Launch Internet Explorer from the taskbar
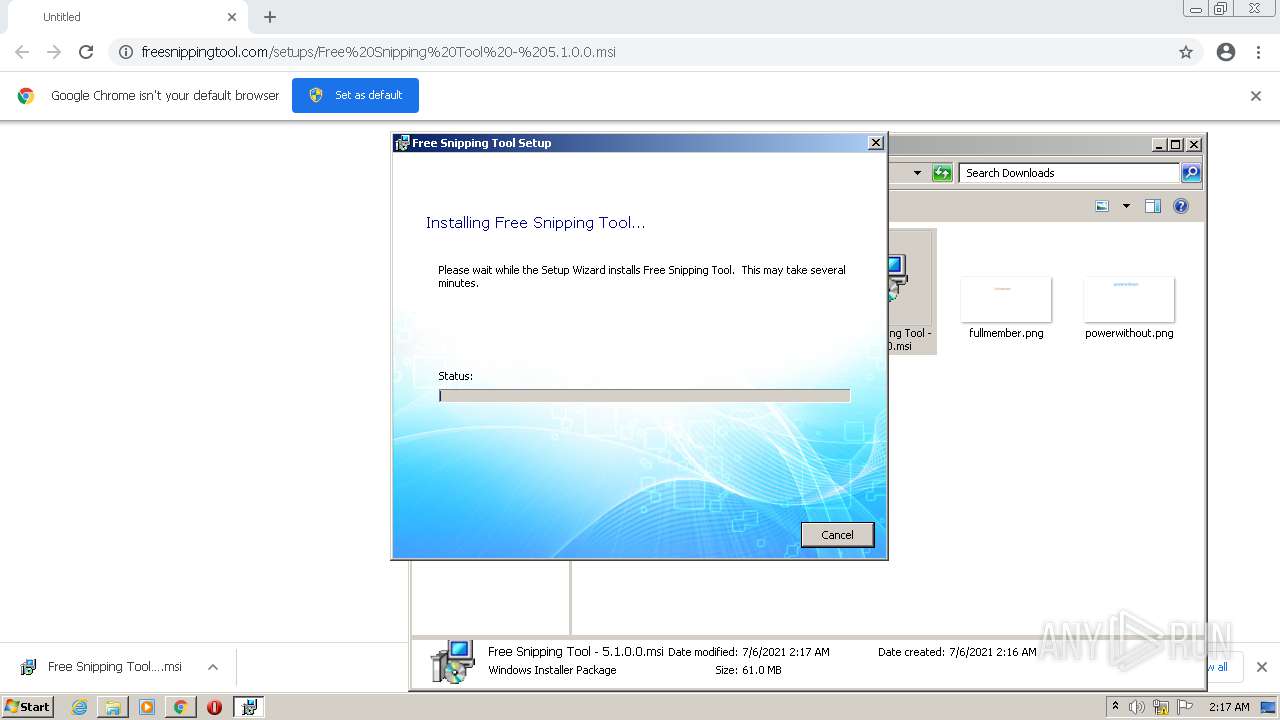The height and width of the screenshot is (720, 1280). (x=79, y=707)
